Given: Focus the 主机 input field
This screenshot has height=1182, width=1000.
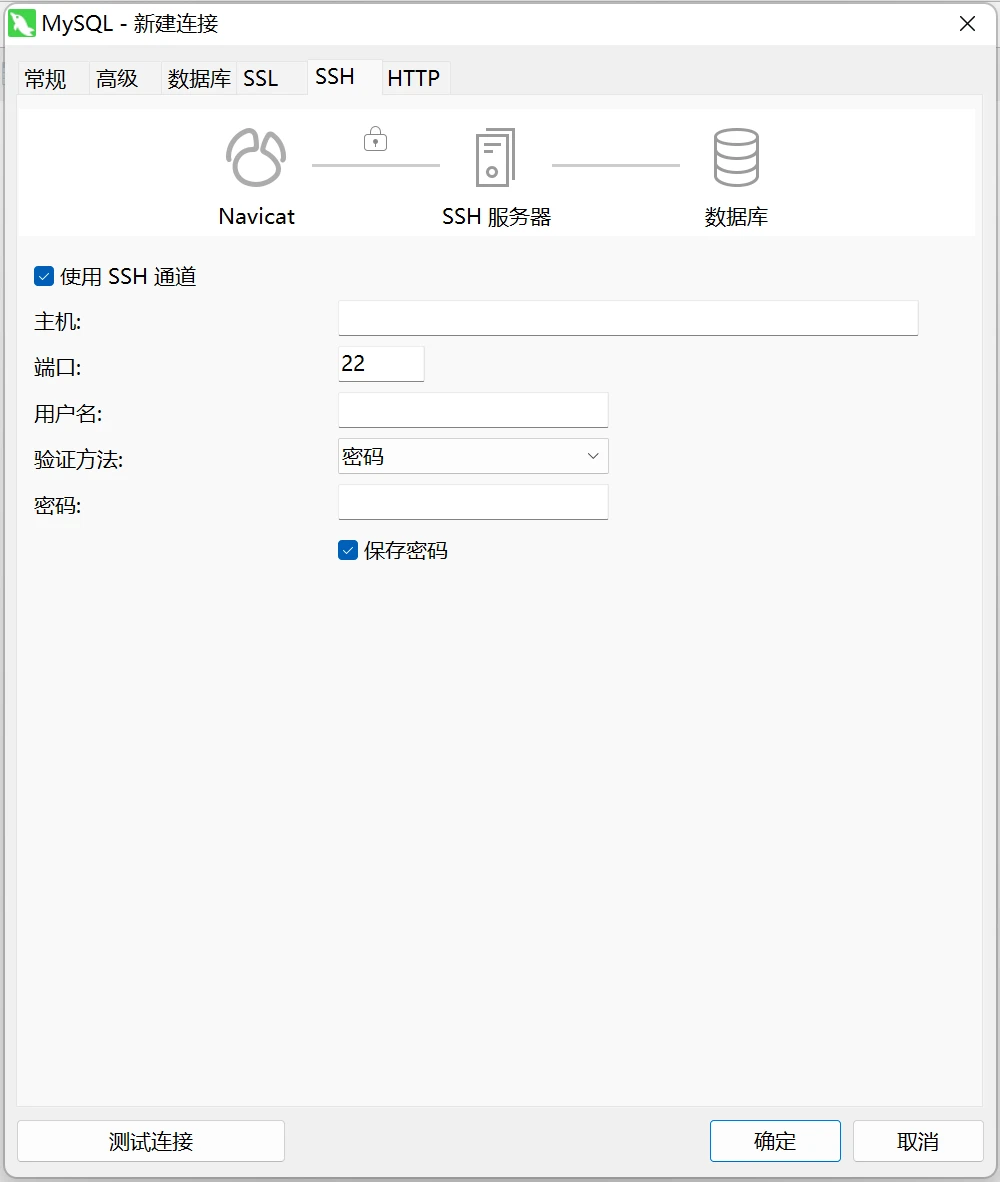Looking at the screenshot, I should tap(628, 318).
